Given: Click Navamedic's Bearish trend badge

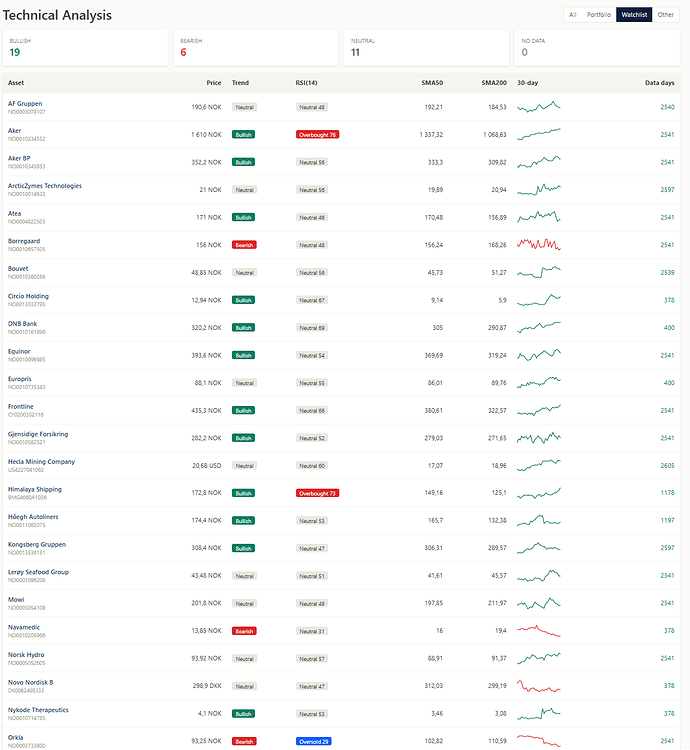Looking at the screenshot, I should 244,631.
